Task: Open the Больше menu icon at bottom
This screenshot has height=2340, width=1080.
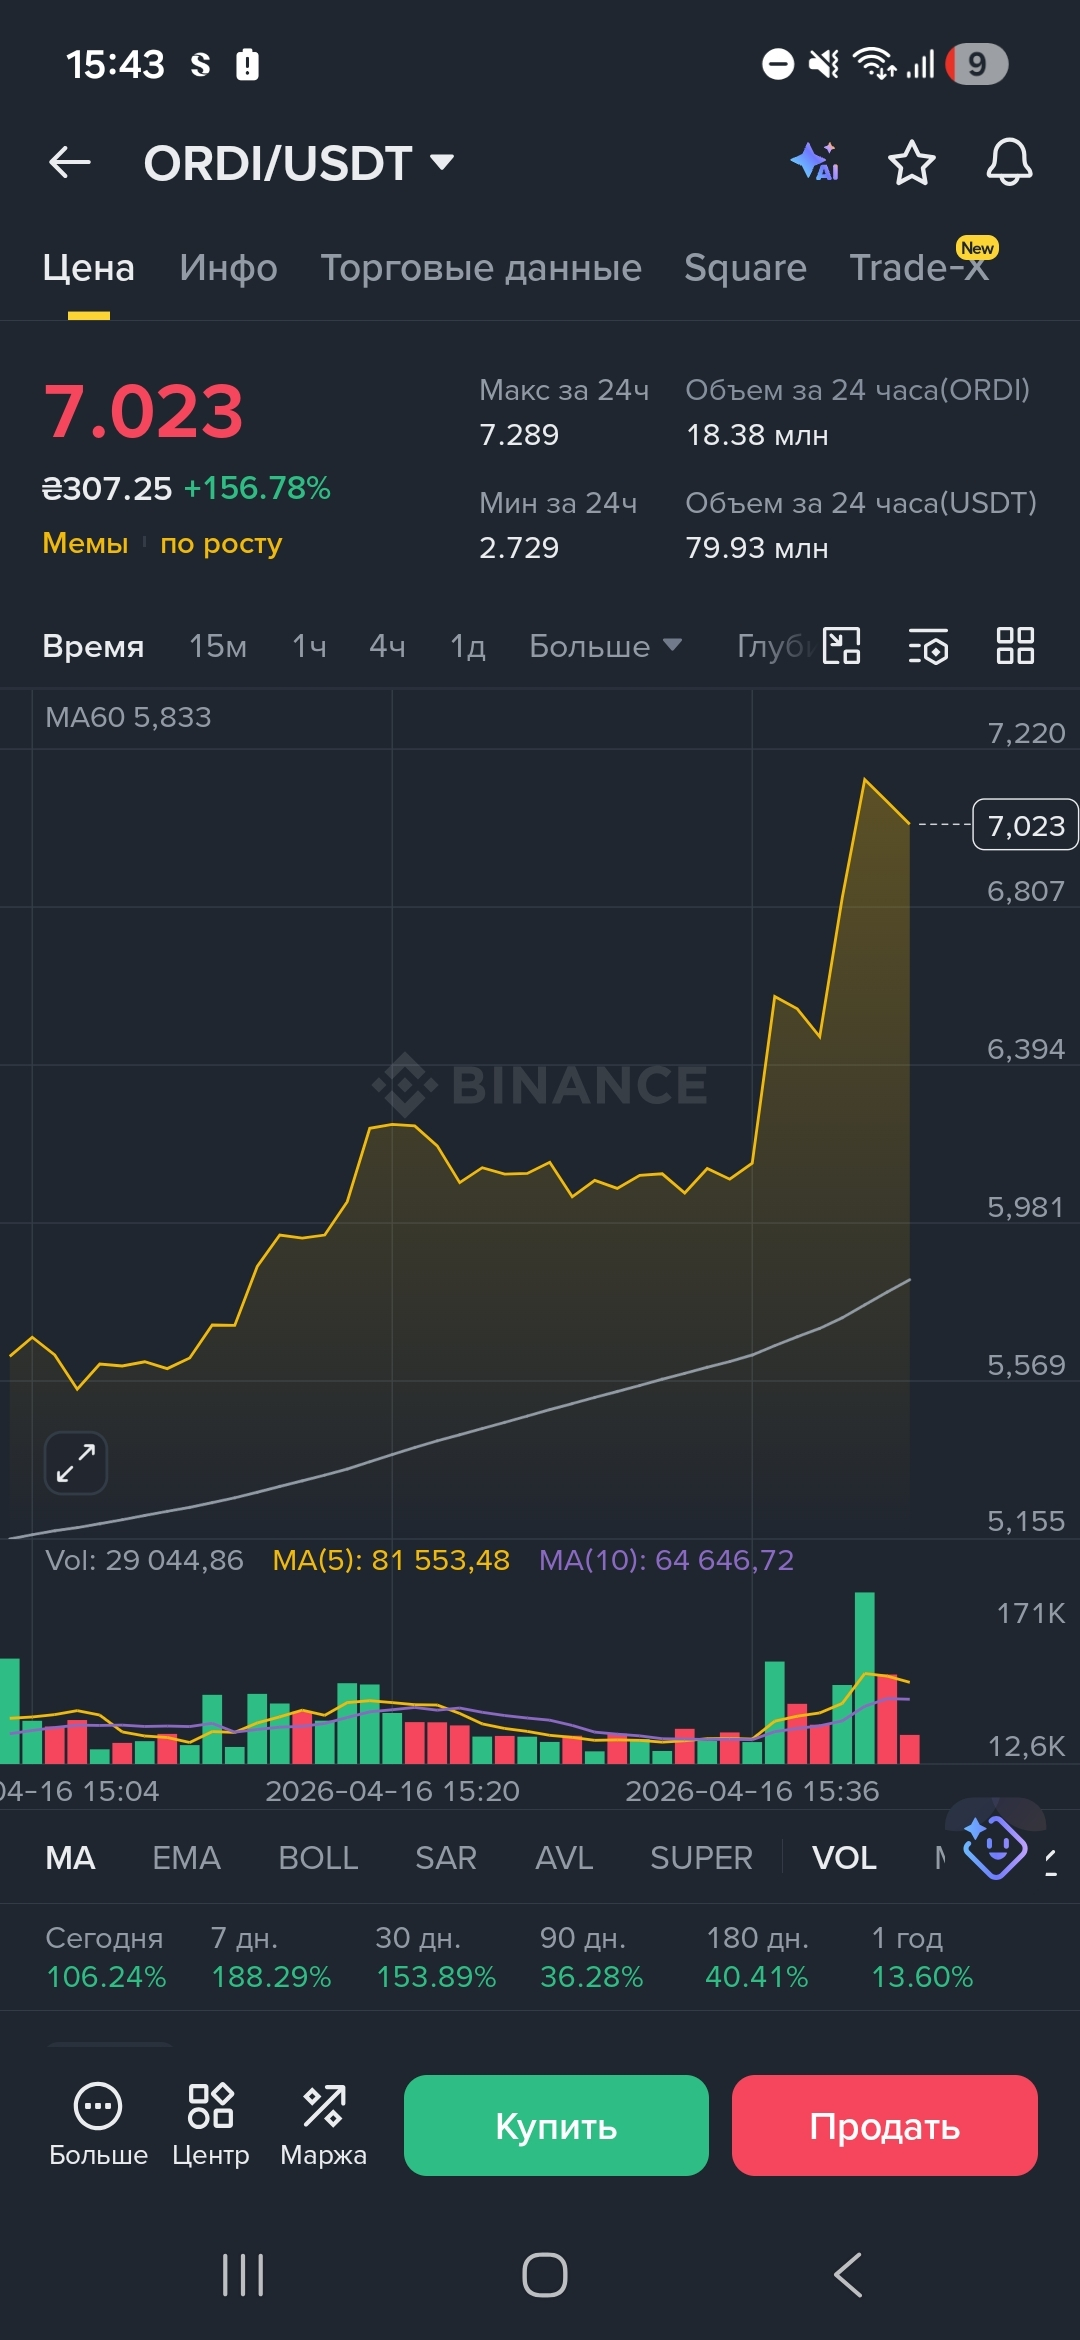Action: pyautogui.click(x=98, y=2124)
